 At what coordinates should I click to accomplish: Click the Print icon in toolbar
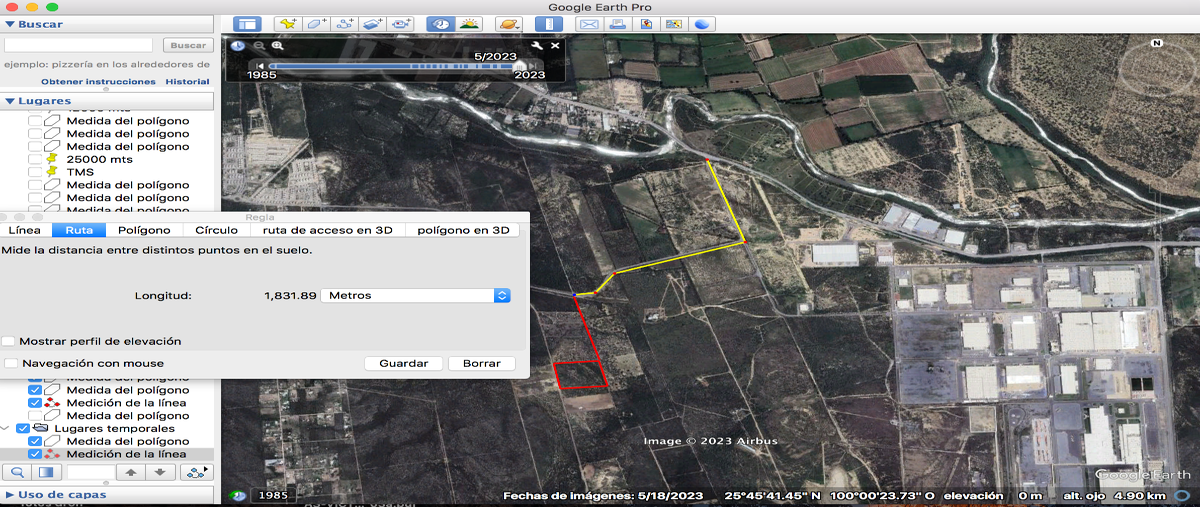coord(617,23)
